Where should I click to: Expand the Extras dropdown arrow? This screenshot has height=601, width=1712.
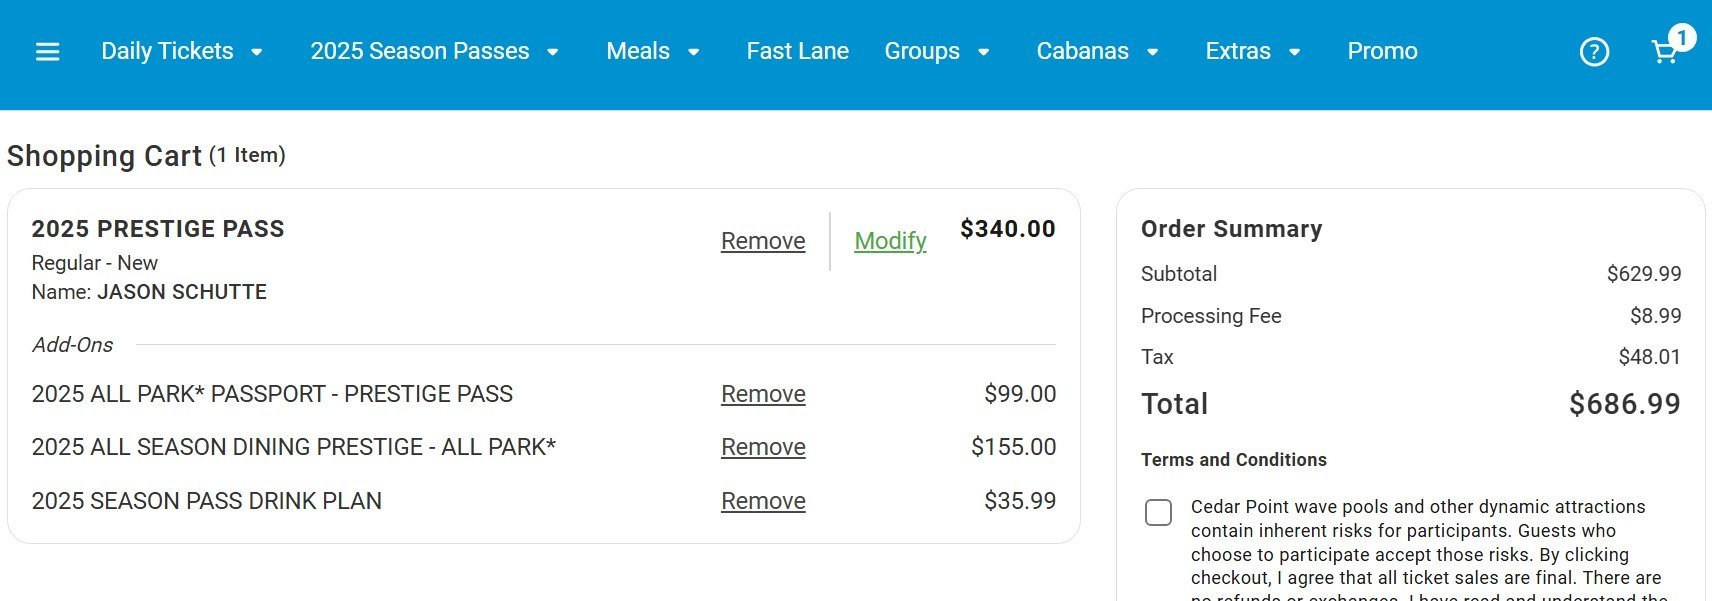1295,52
